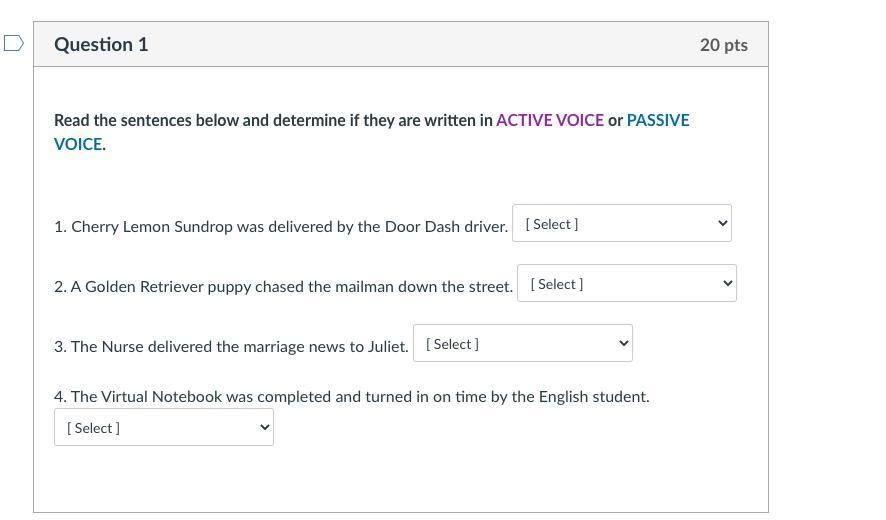
Task: Click the chevron arrow on sentence 4 dropdown
Action: tap(265, 427)
